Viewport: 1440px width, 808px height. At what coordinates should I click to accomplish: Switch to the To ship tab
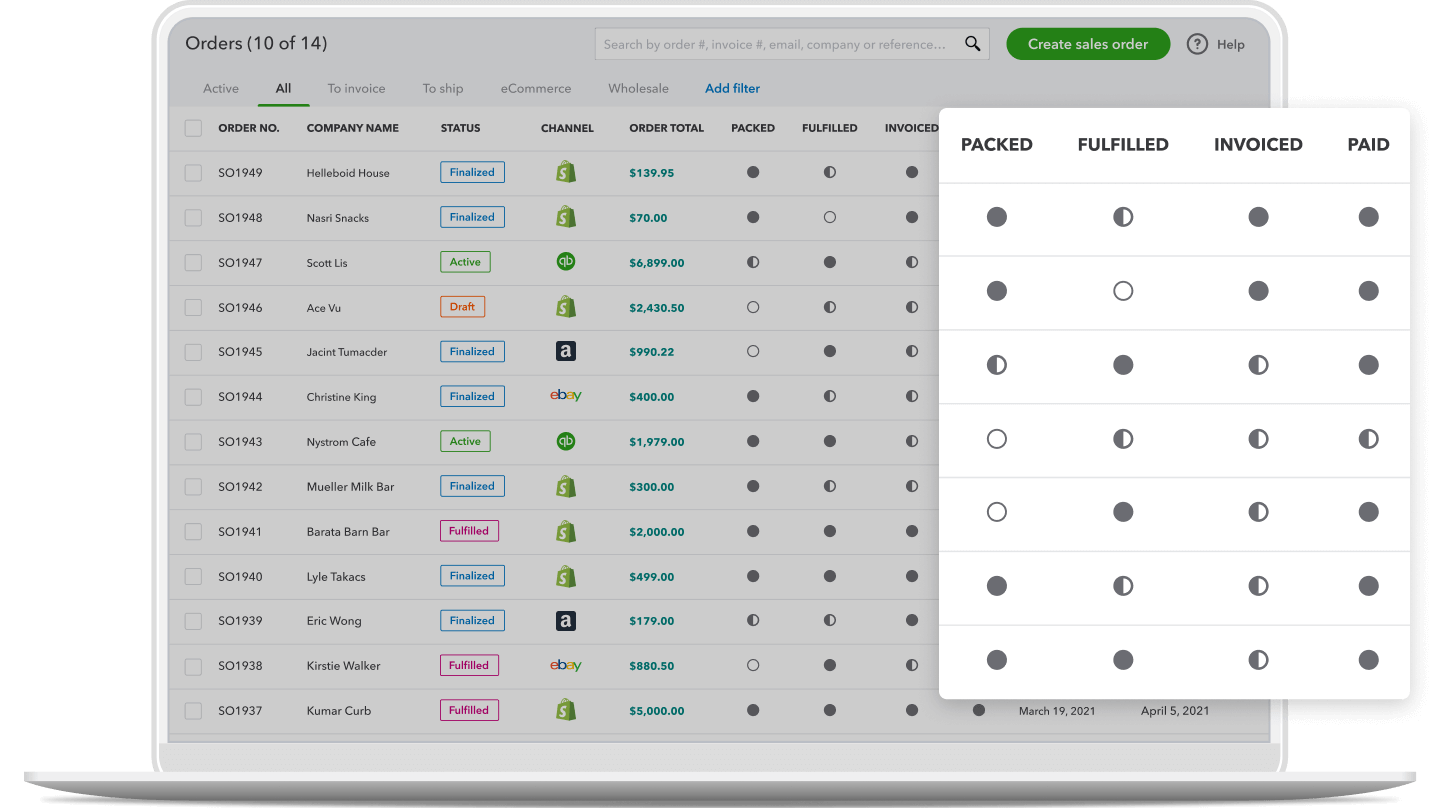pyautogui.click(x=443, y=88)
